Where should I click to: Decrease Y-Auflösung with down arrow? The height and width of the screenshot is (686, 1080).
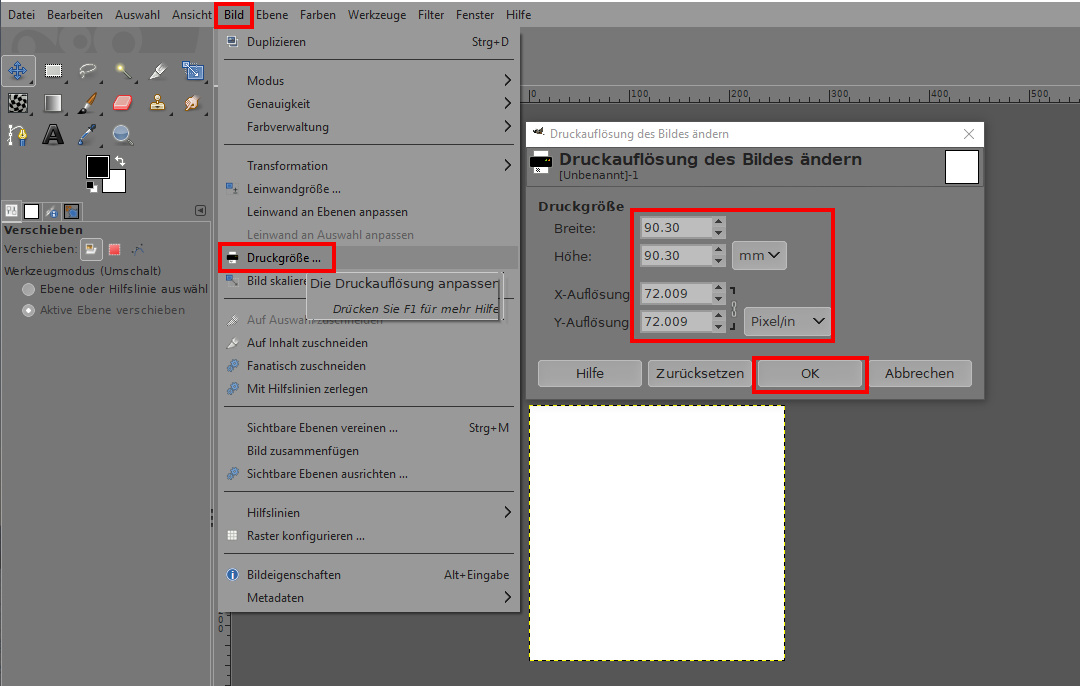coord(719,326)
